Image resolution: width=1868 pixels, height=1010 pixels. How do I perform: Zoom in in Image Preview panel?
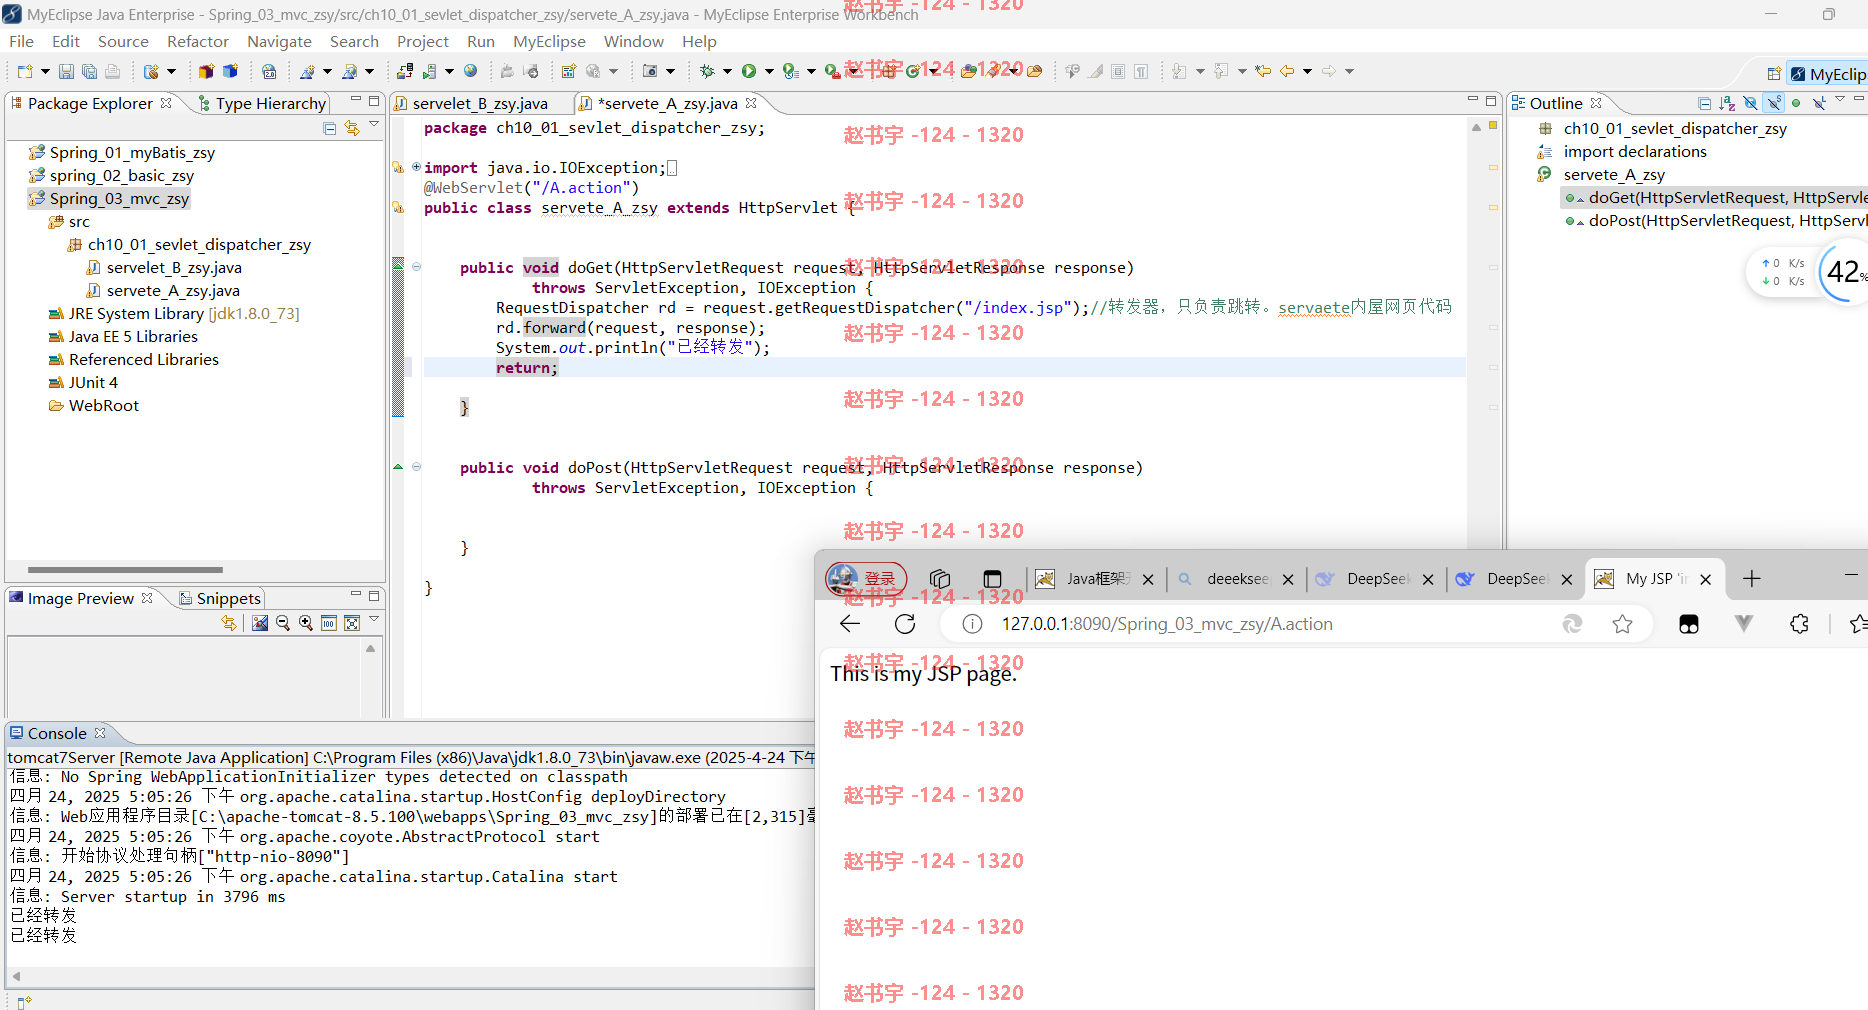coord(306,623)
